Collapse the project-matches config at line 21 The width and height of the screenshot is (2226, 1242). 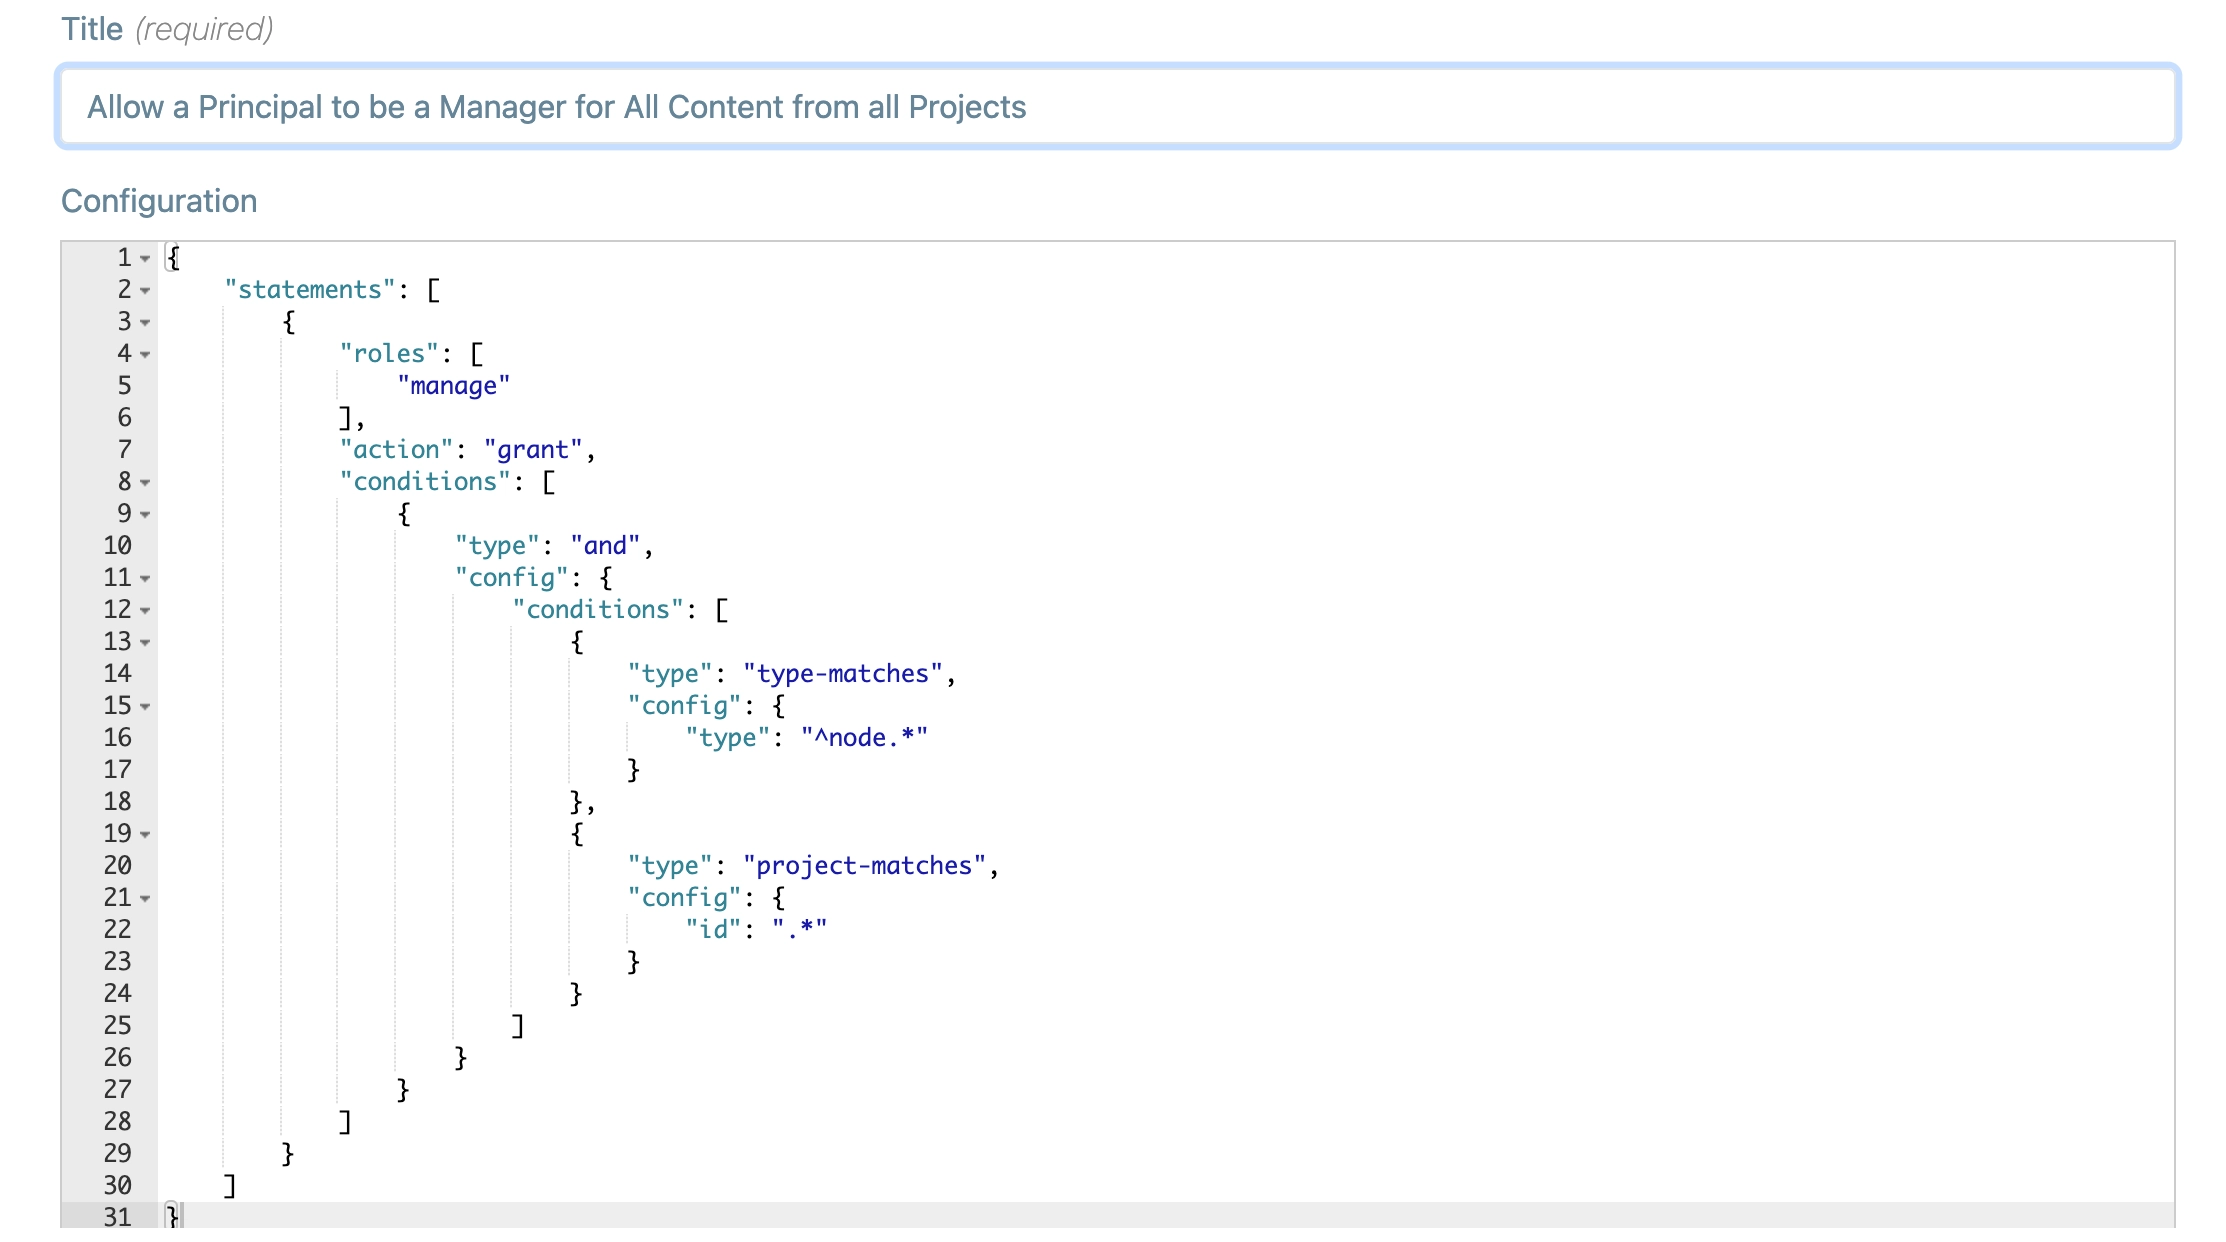[x=145, y=899]
